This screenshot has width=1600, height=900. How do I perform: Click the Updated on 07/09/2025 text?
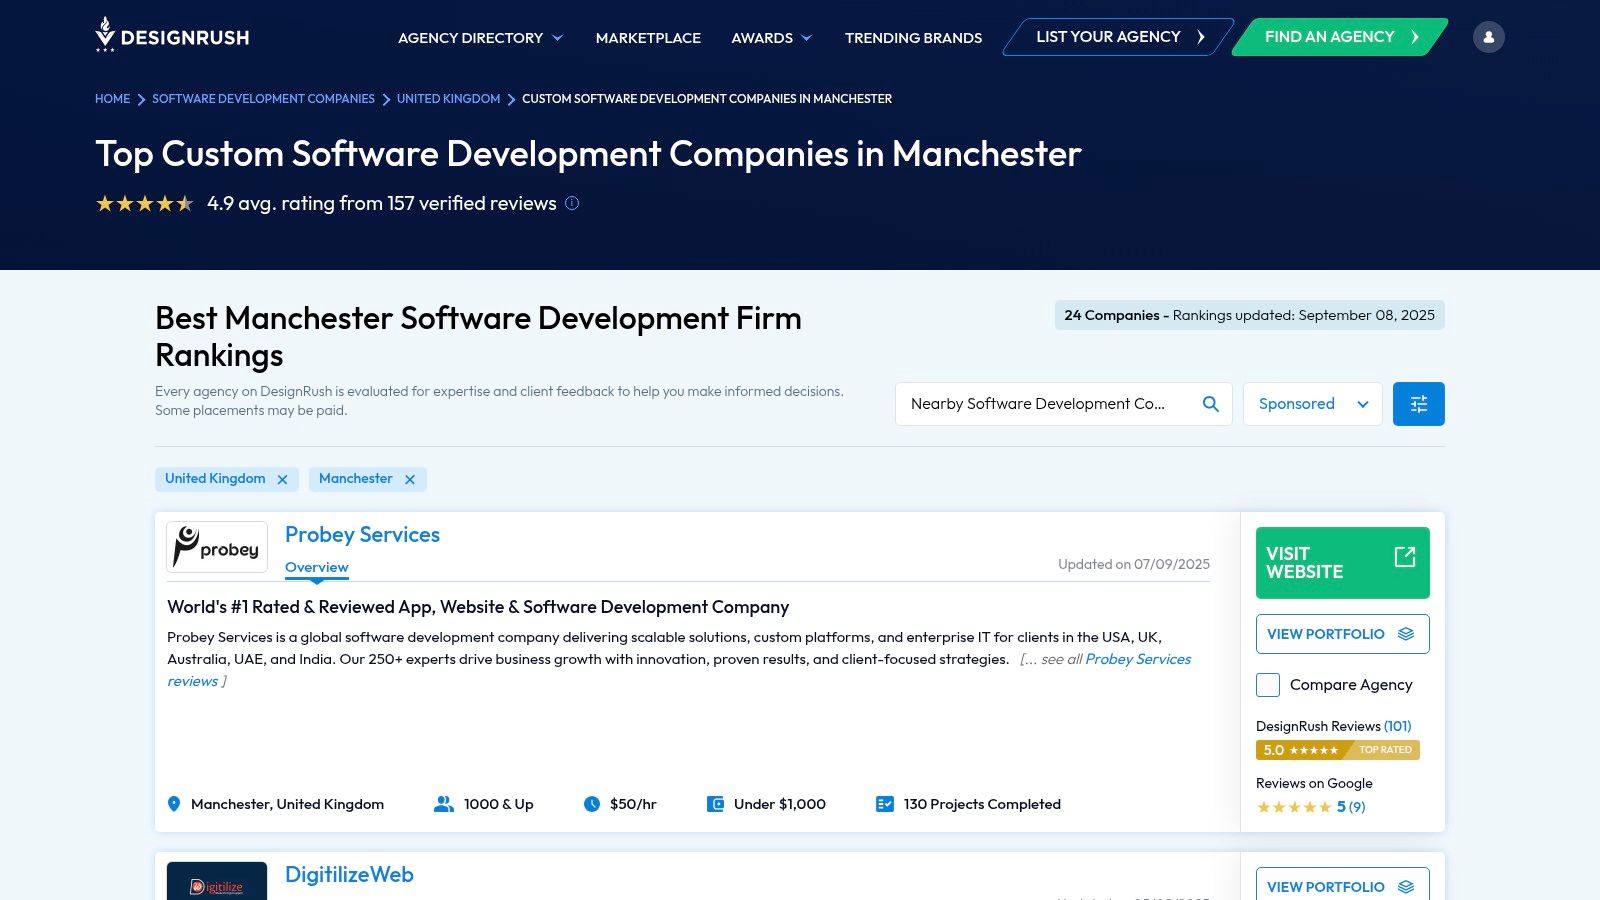(1134, 564)
